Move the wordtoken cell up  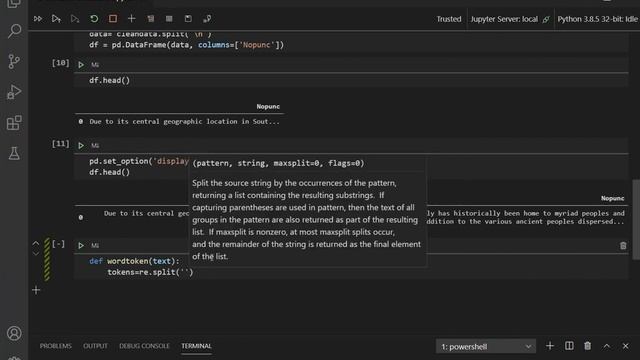(36, 244)
